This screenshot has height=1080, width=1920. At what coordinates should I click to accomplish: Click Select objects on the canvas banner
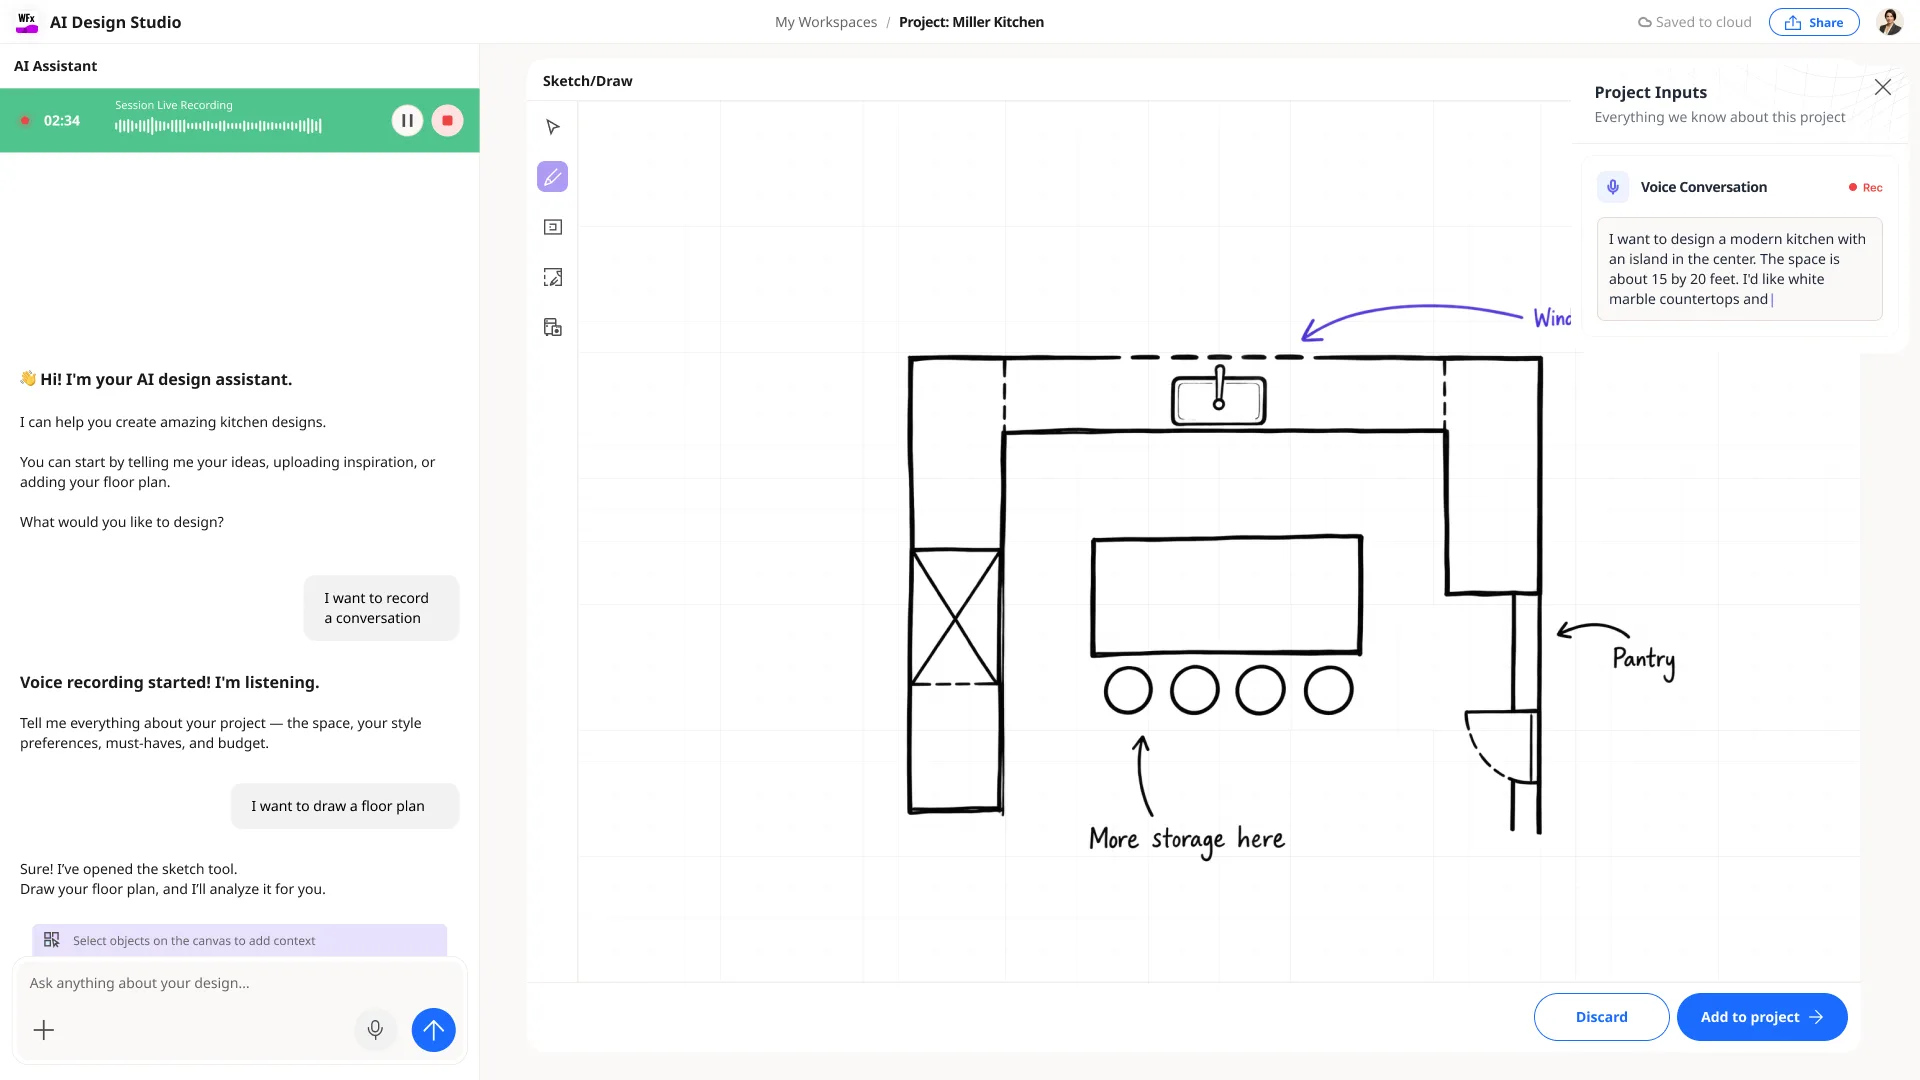pos(239,940)
